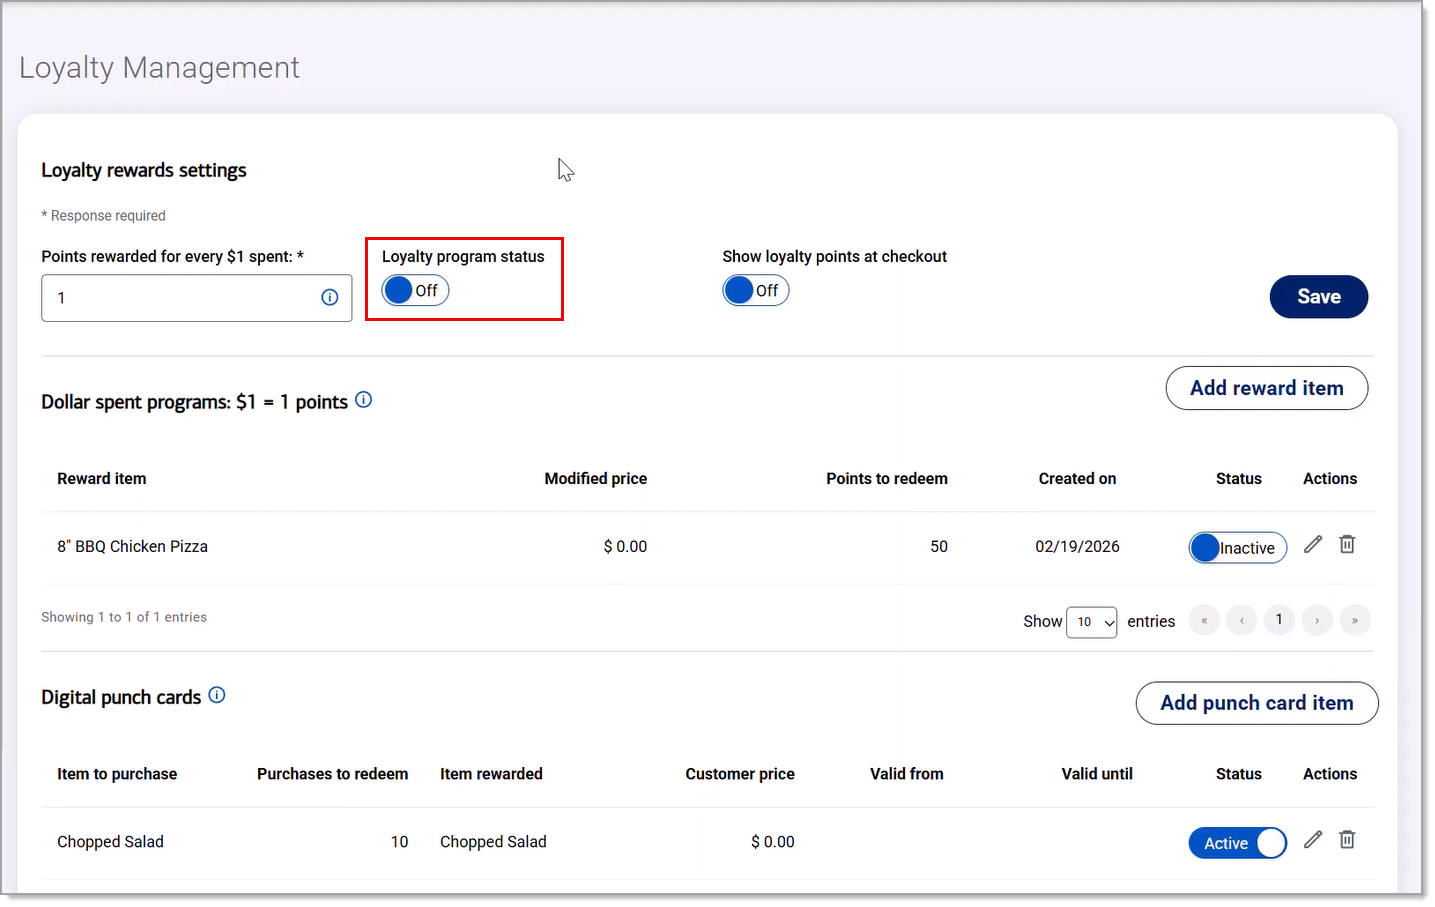The width and height of the screenshot is (1435, 907).
Task: Click info icon beside Digital punch cards
Action: click(217, 695)
